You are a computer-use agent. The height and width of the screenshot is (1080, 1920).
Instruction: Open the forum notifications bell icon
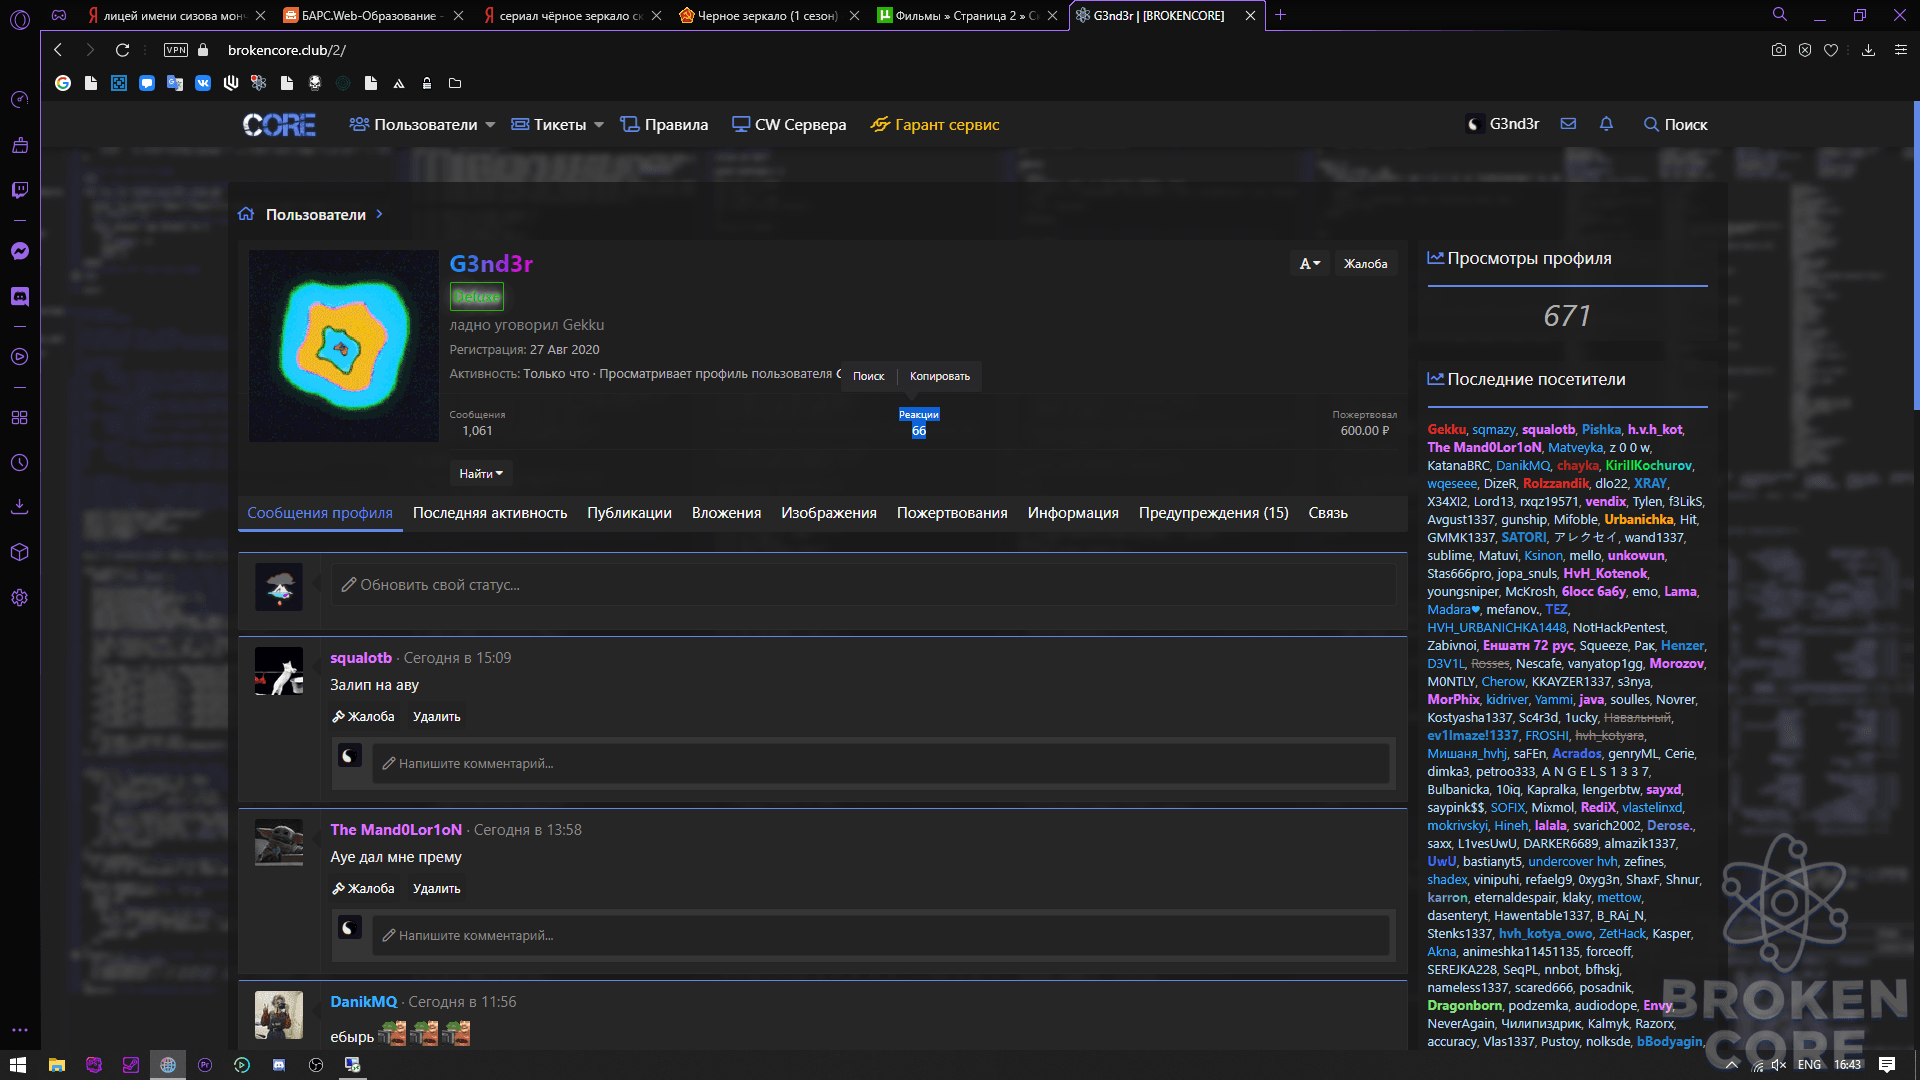coord(1606,124)
